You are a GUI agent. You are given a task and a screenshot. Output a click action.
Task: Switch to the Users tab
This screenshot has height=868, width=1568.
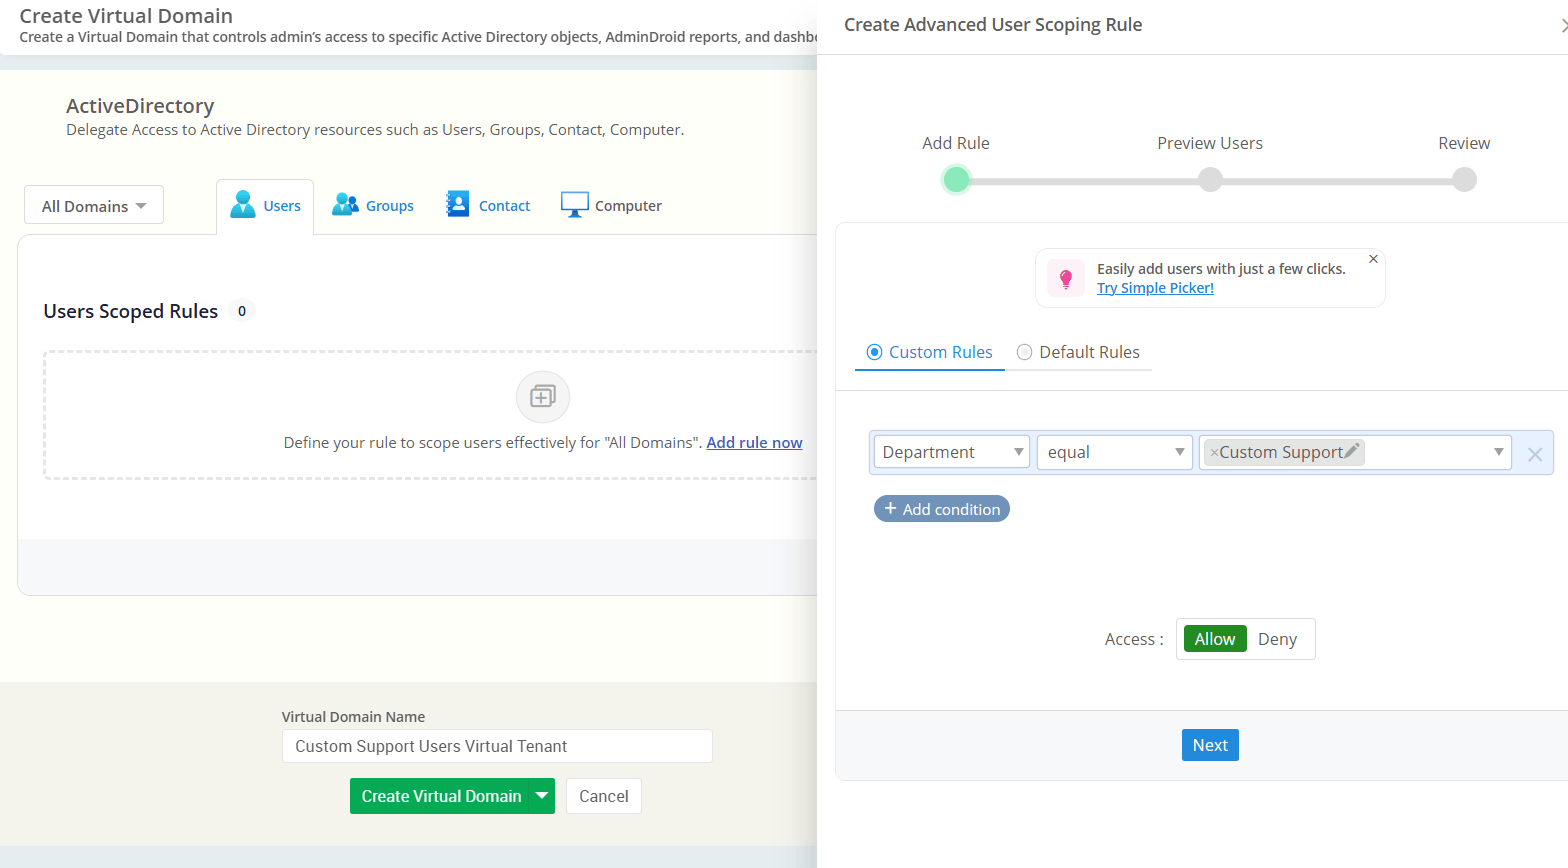click(x=265, y=206)
